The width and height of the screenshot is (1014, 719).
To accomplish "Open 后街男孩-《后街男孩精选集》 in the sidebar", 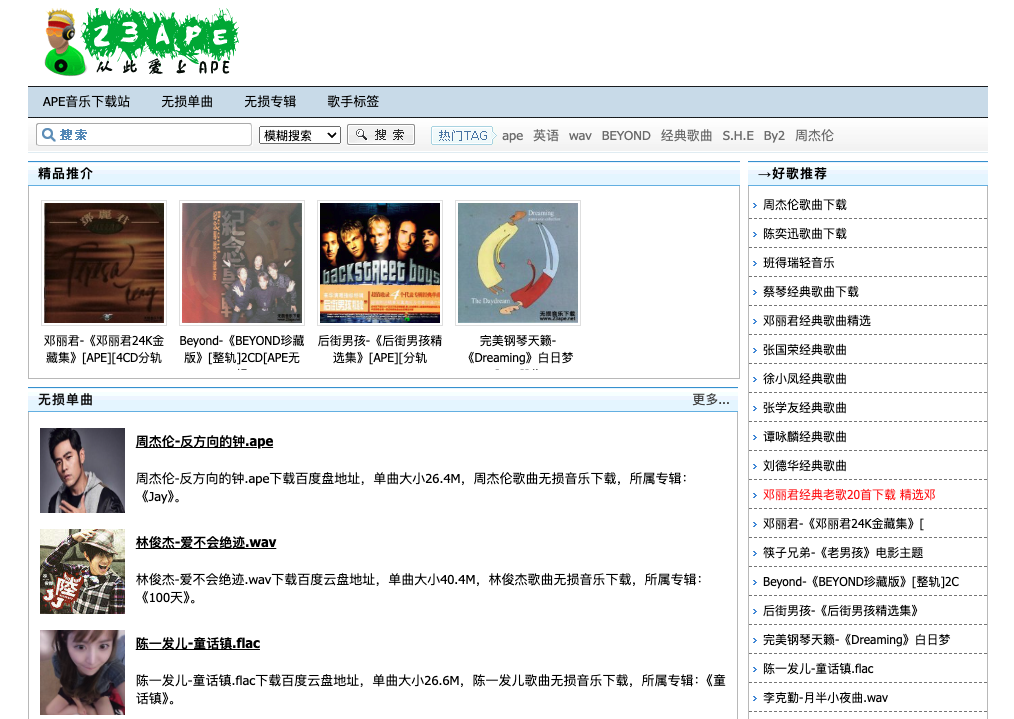I will tap(841, 611).
